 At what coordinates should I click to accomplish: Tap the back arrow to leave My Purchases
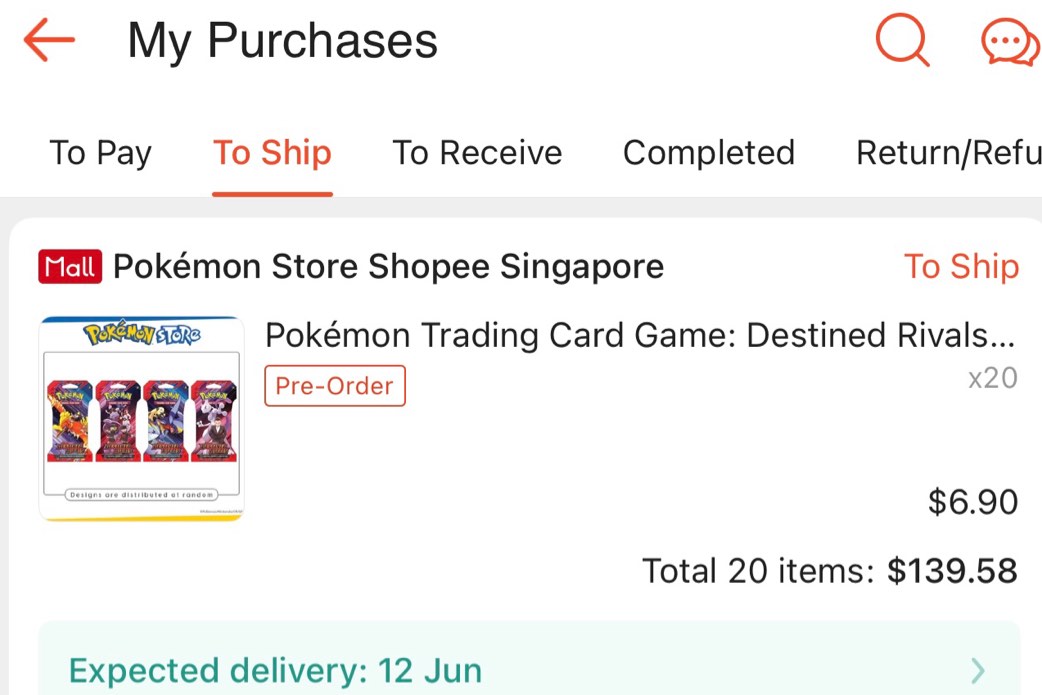point(48,40)
